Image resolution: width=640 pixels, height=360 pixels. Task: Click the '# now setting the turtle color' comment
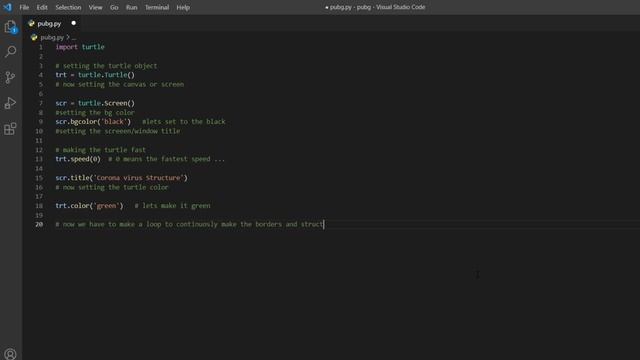click(112, 187)
